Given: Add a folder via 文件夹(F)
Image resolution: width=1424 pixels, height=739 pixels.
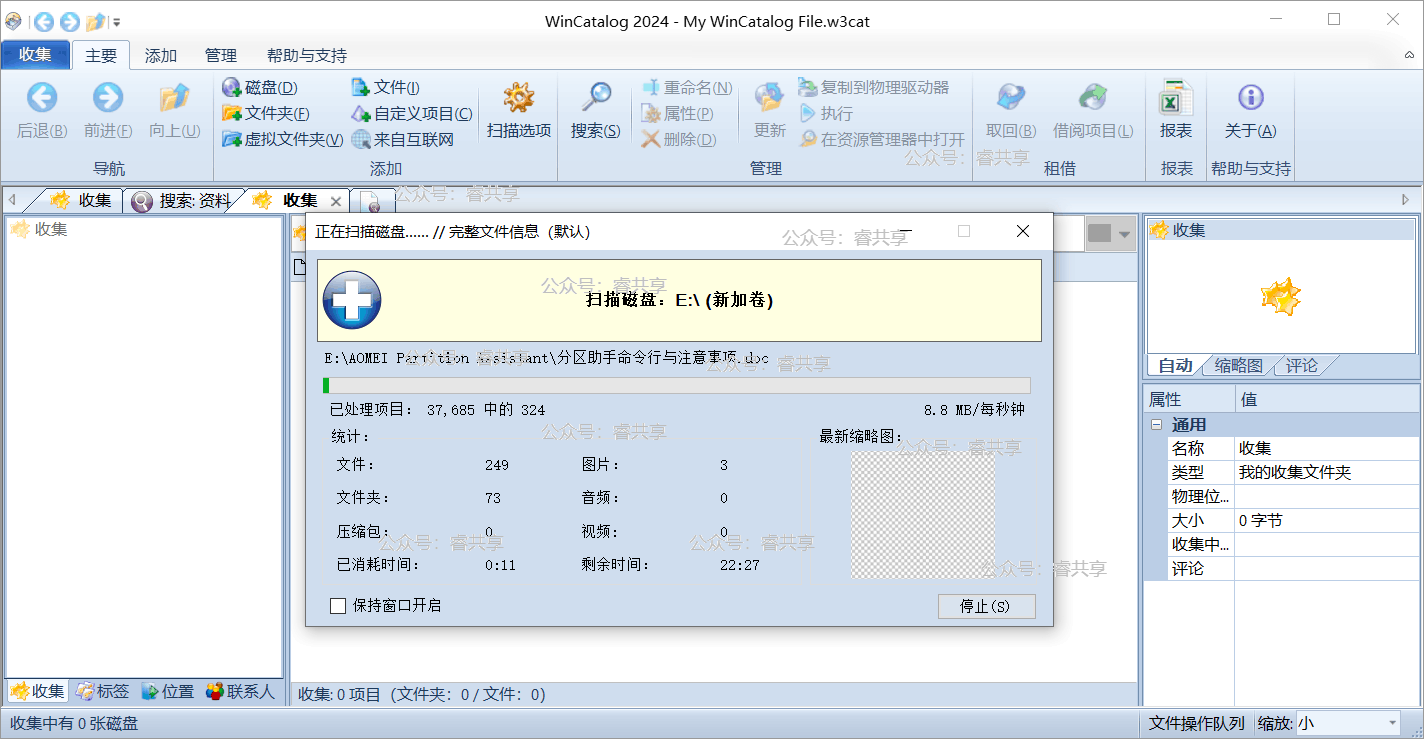Looking at the screenshot, I should [x=265, y=114].
